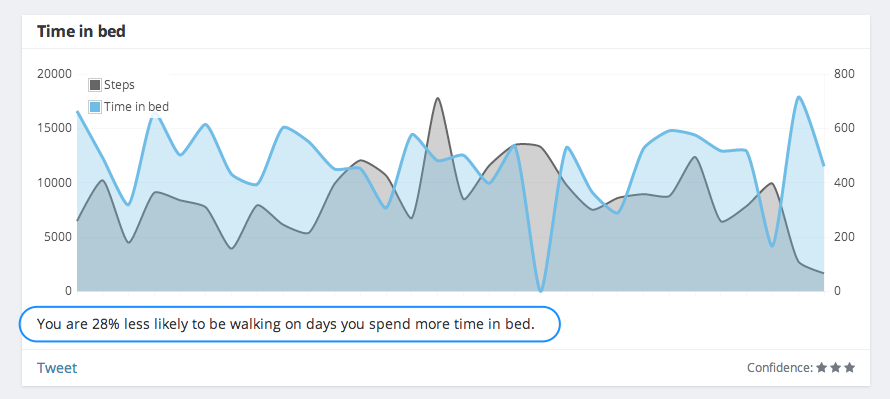Click the second confidence star
Screen dimensions: 890x399
pos(836,368)
